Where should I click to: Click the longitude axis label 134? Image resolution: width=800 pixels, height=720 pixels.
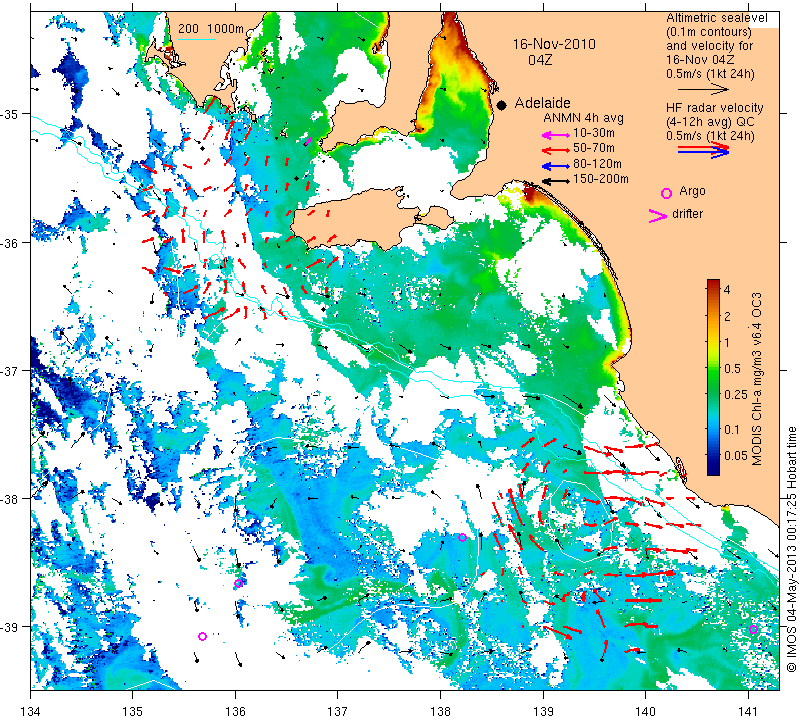[31, 711]
